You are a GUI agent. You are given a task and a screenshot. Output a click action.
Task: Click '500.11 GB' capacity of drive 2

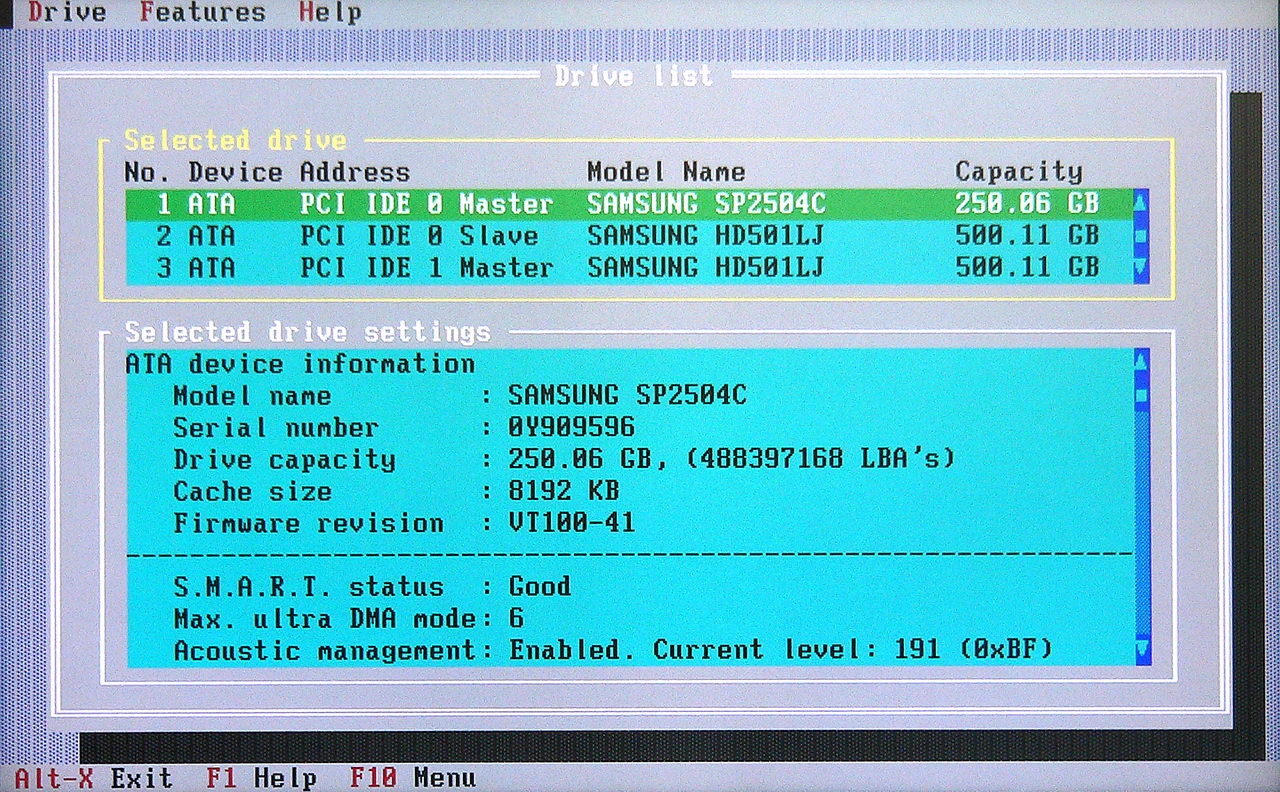coord(1027,237)
